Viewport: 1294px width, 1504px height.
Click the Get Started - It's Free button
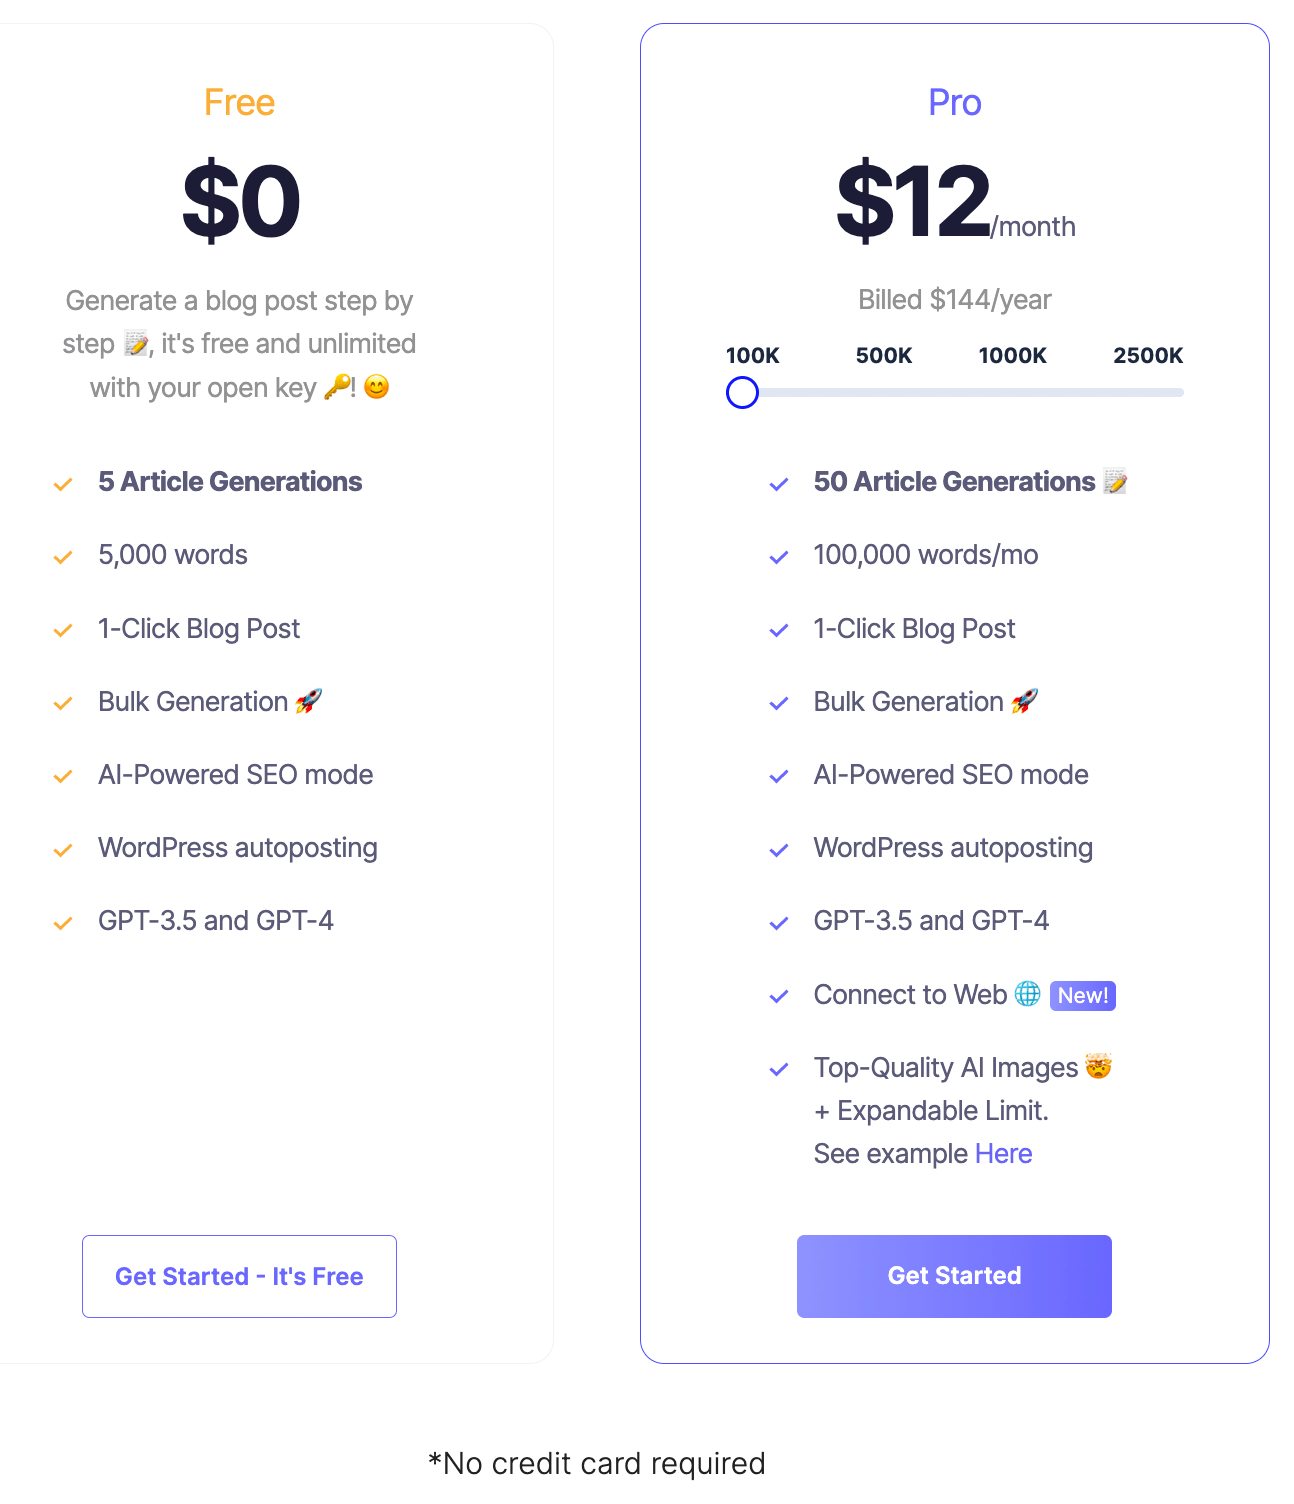tap(239, 1276)
